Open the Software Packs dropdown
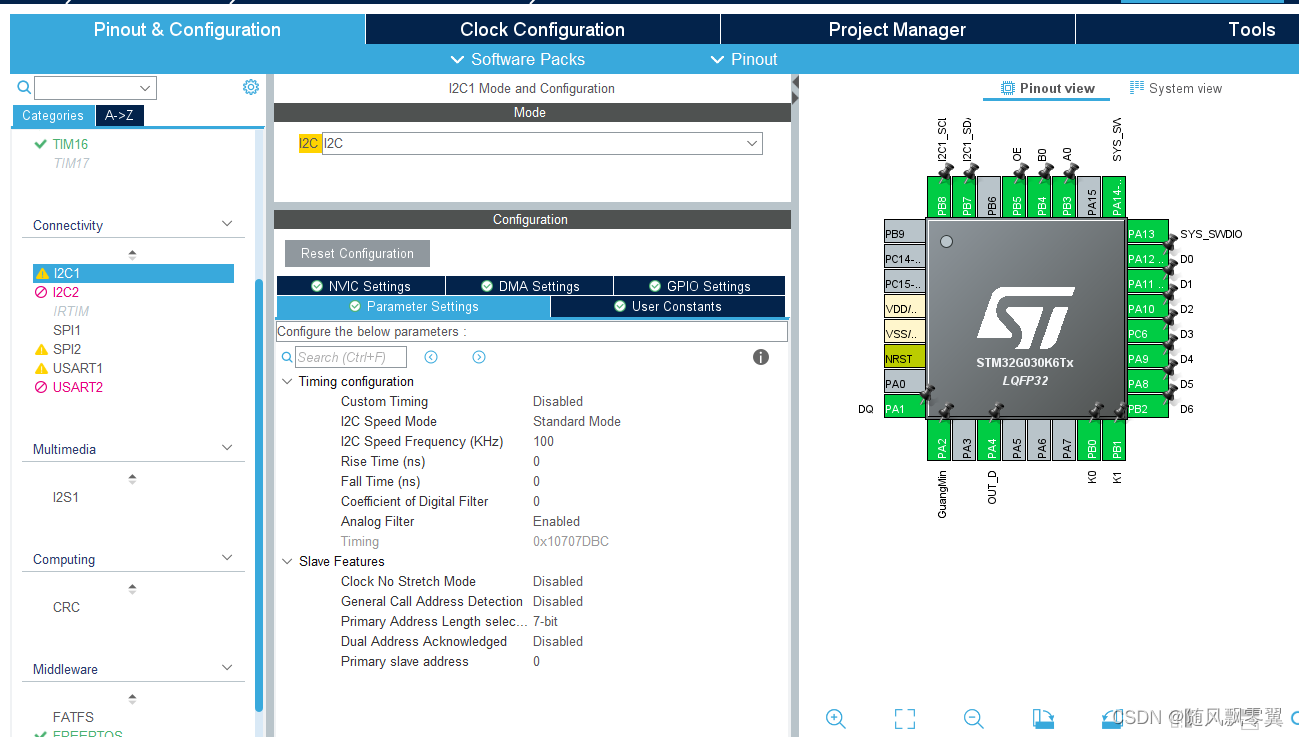 coord(518,59)
